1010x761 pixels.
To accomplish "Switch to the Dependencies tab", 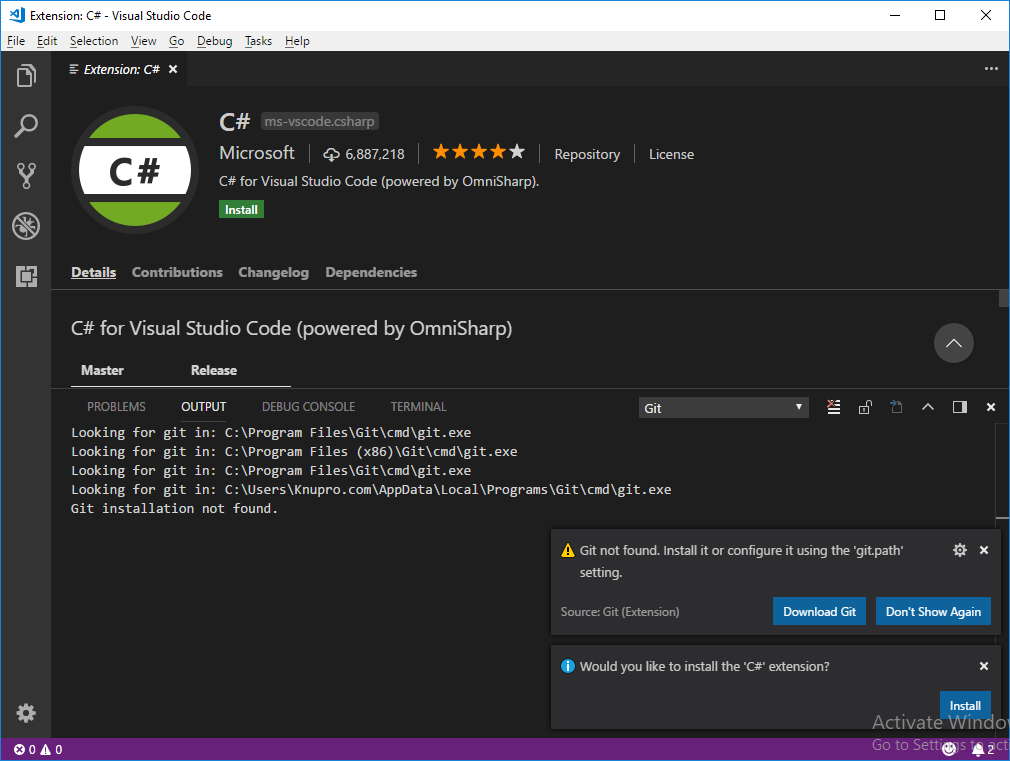I will pyautogui.click(x=371, y=272).
